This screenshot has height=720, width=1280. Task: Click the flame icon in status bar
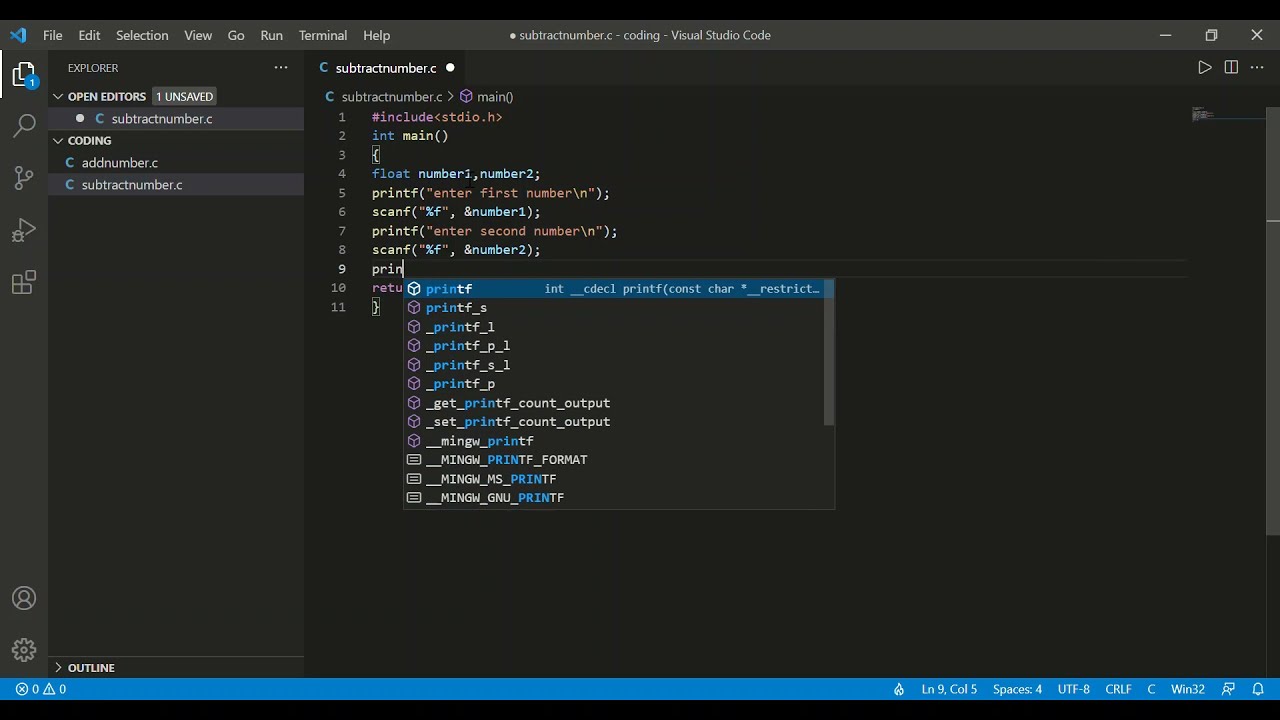899,689
